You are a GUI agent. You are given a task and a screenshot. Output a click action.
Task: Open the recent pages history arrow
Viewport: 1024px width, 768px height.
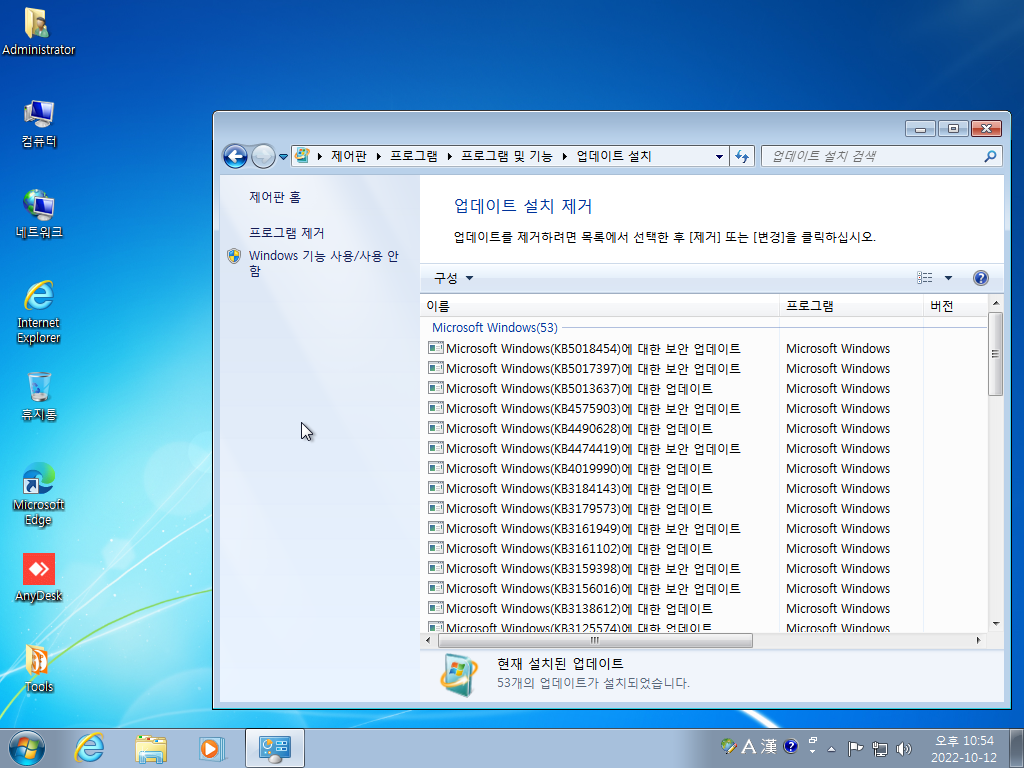click(x=283, y=157)
